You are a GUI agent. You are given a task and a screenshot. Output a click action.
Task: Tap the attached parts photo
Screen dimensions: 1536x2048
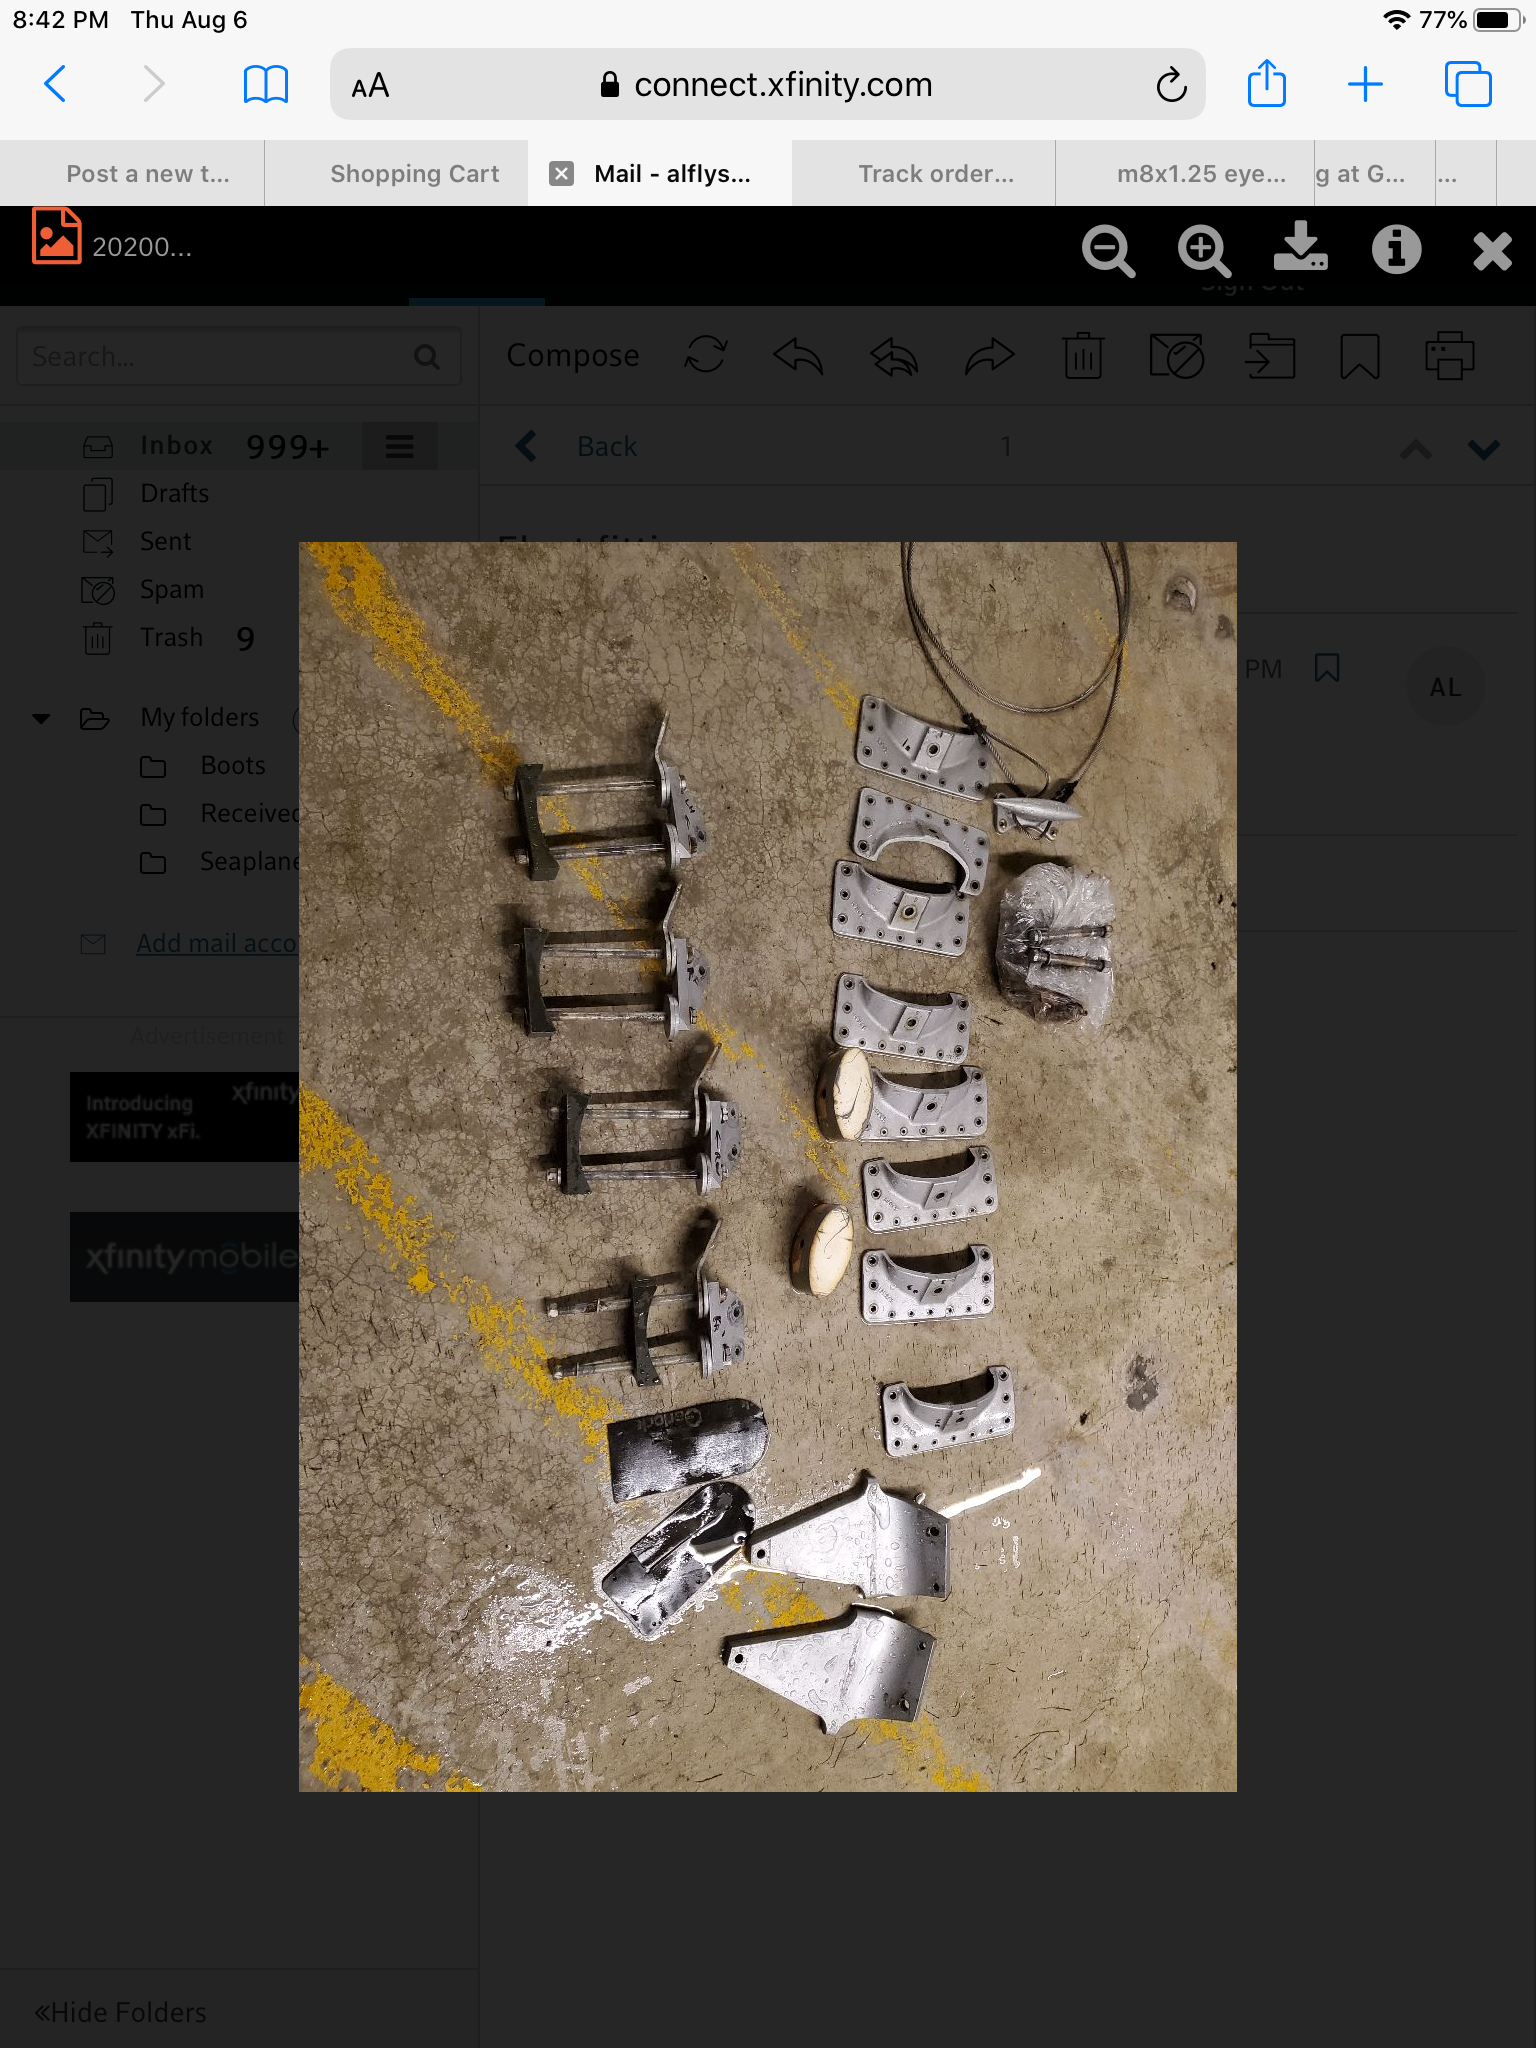(x=767, y=1166)
